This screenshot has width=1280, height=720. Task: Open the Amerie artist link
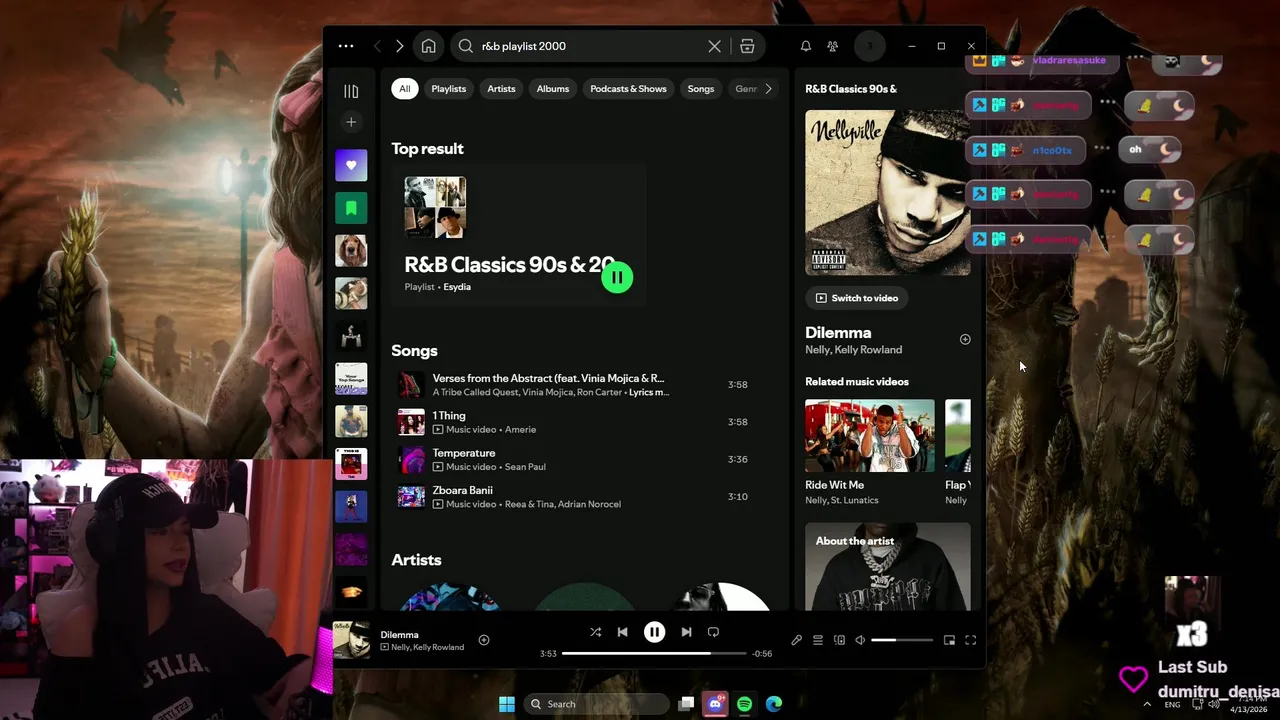tap(520, 430)
